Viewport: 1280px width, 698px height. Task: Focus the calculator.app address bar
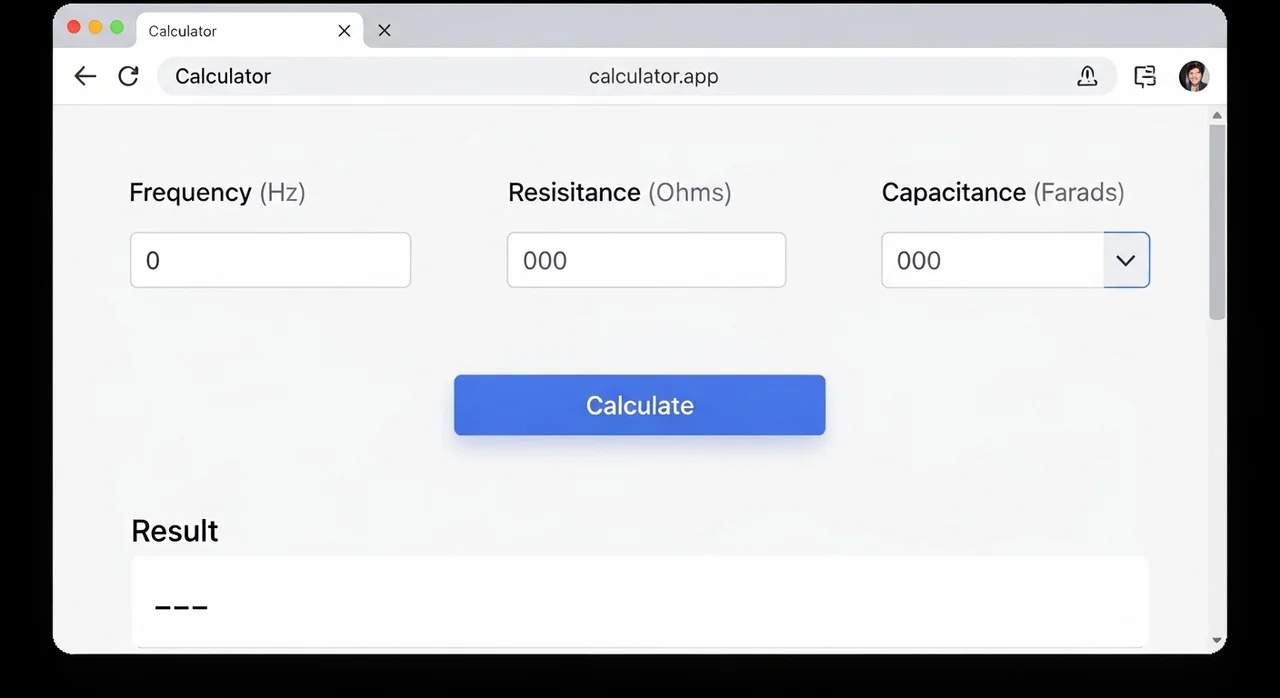pos(653,76)
